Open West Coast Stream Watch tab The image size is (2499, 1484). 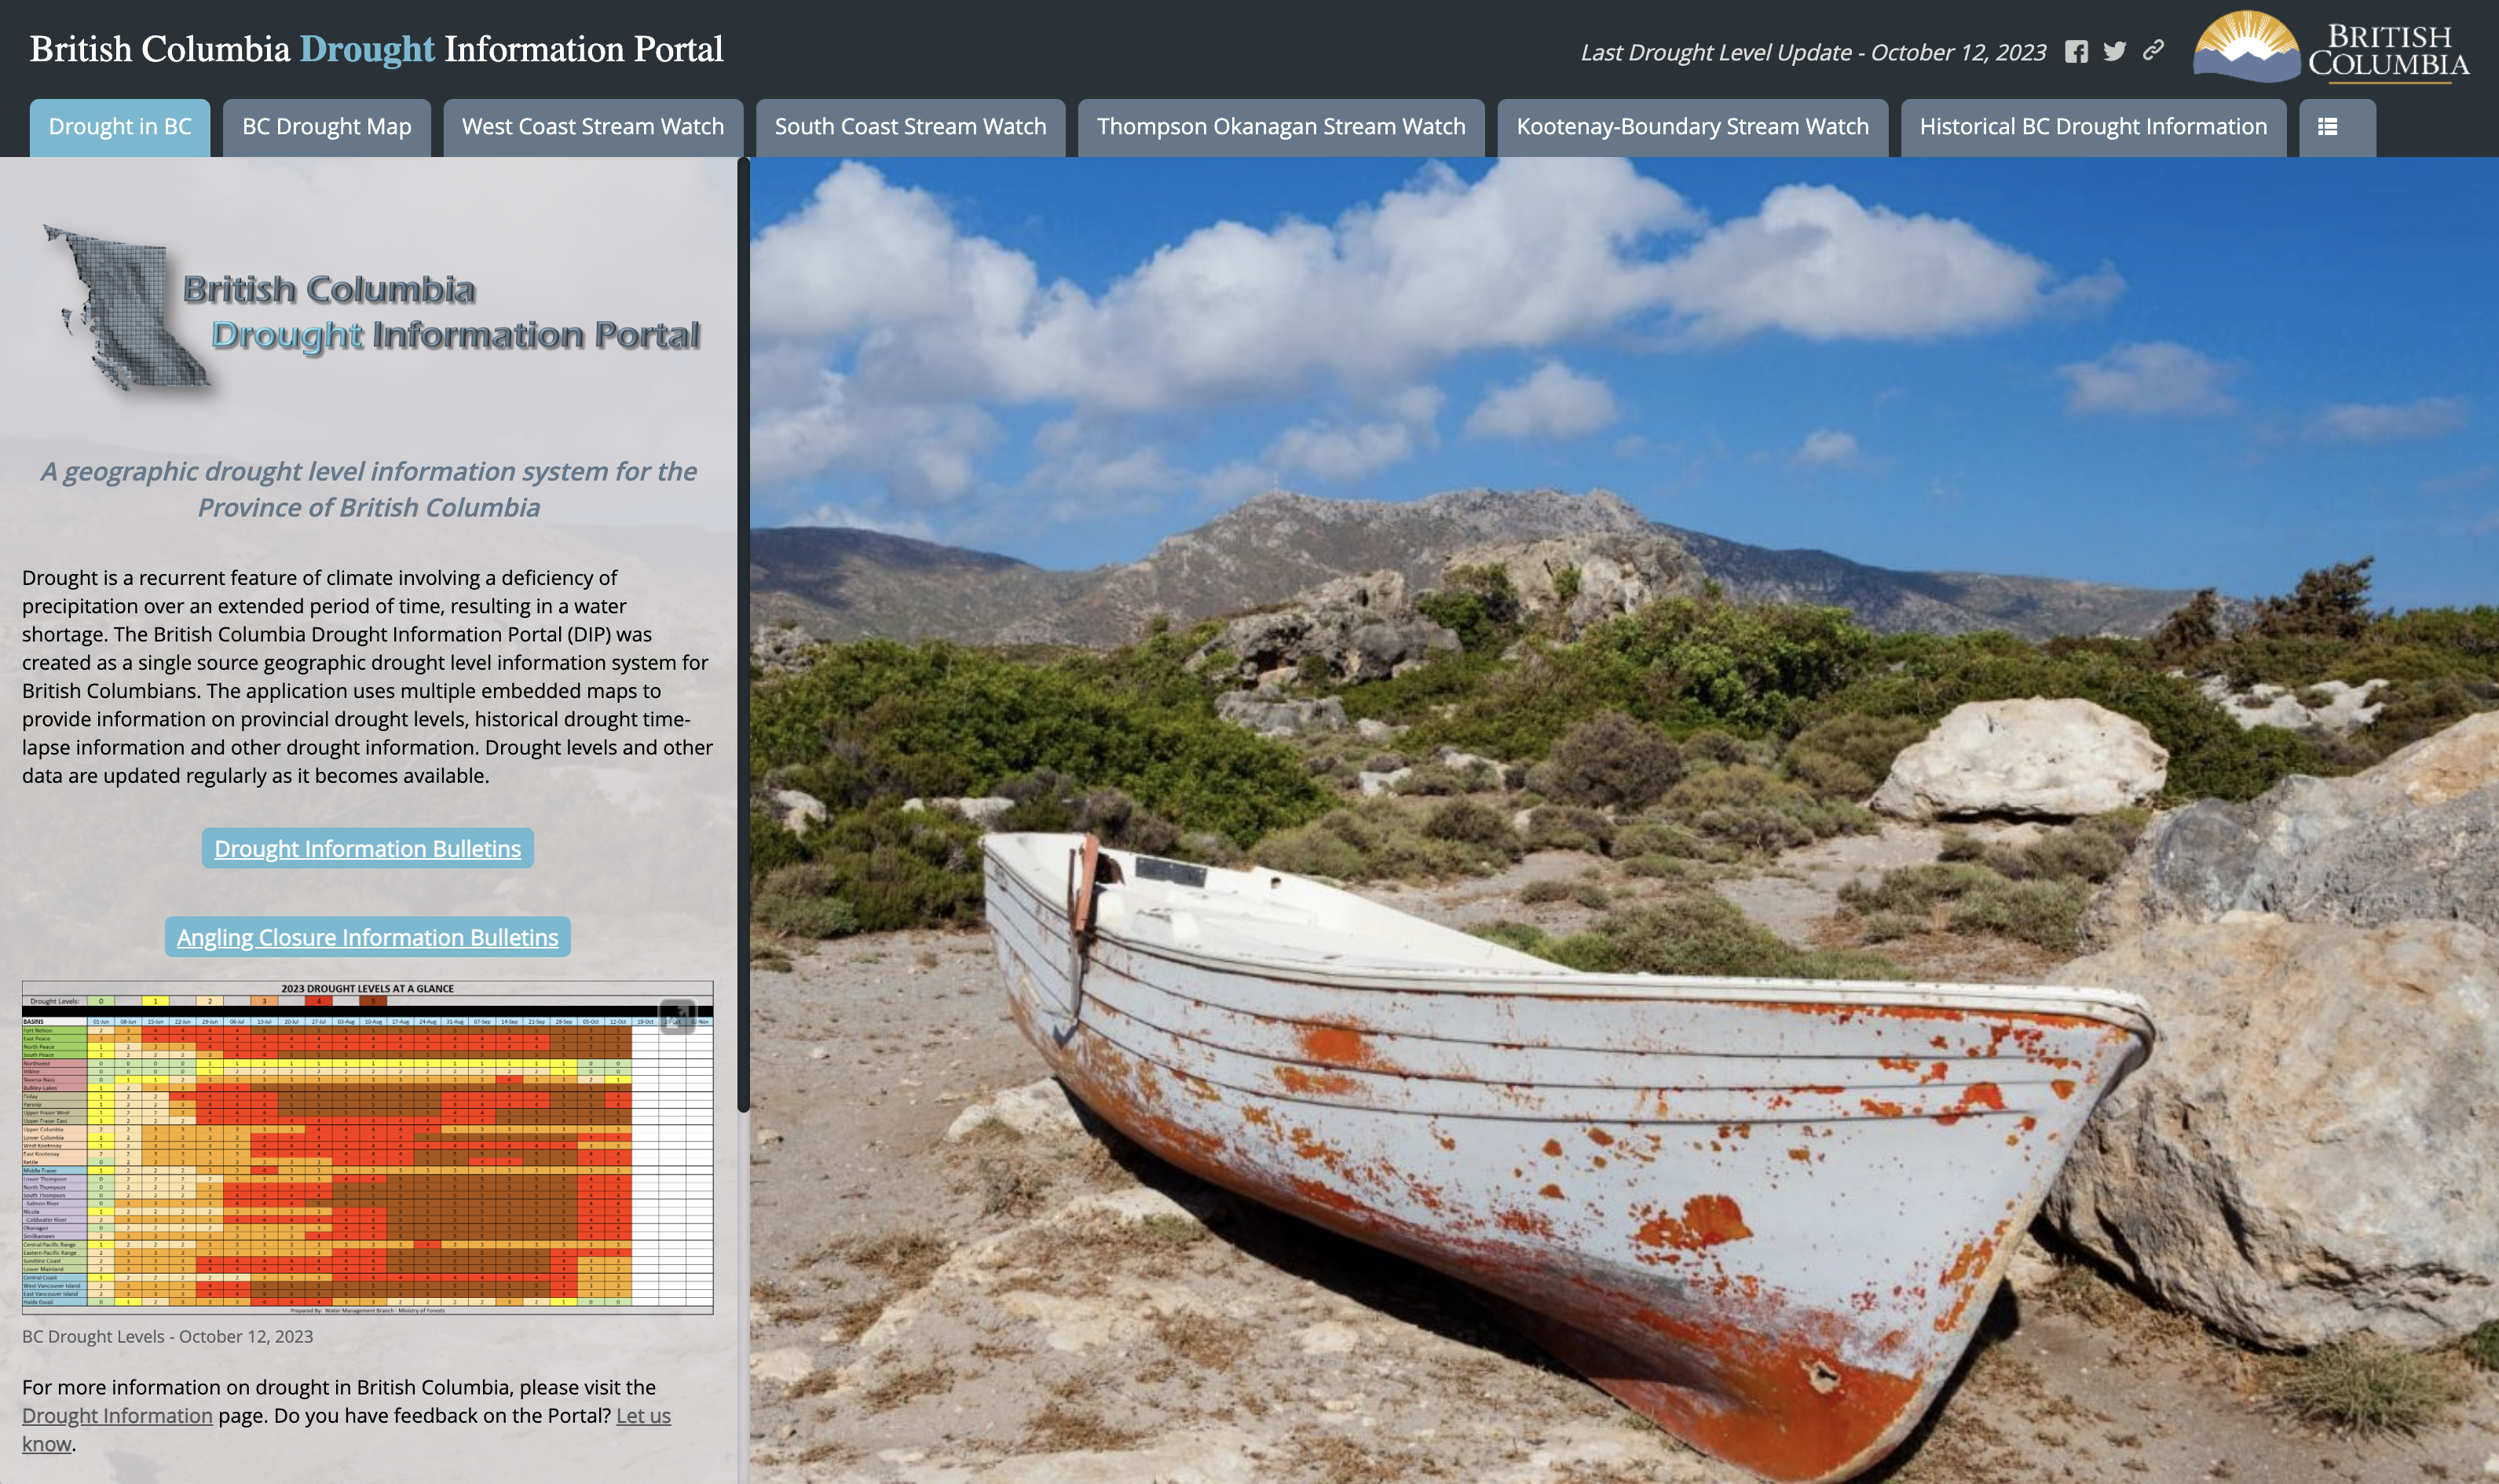coord(592,127)
